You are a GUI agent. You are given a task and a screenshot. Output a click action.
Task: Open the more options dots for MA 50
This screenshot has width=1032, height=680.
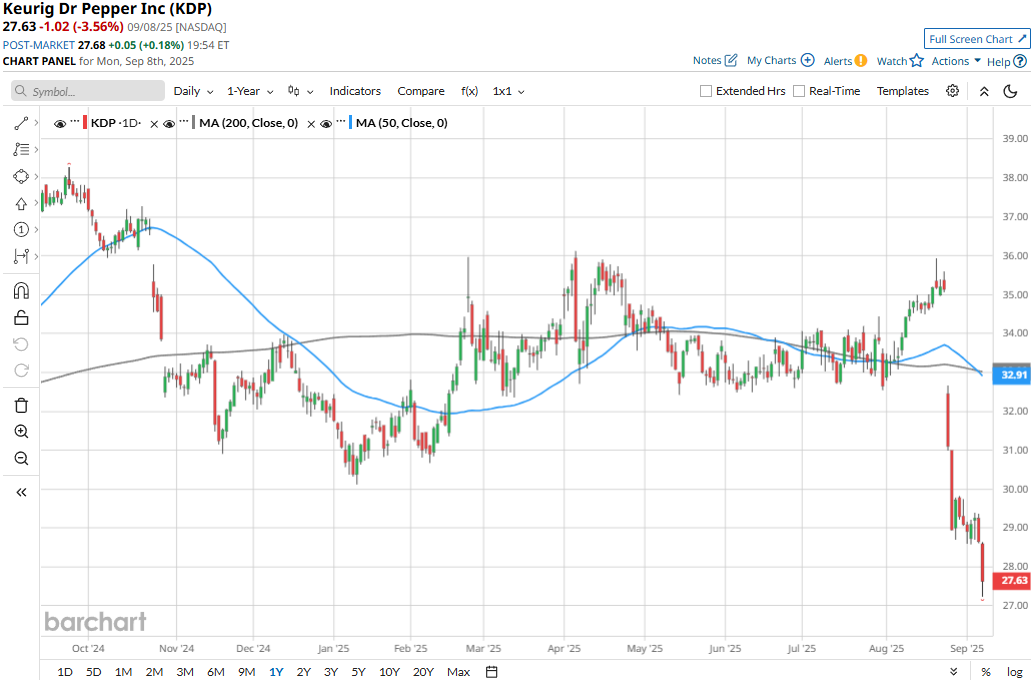[x=340, y=122]
